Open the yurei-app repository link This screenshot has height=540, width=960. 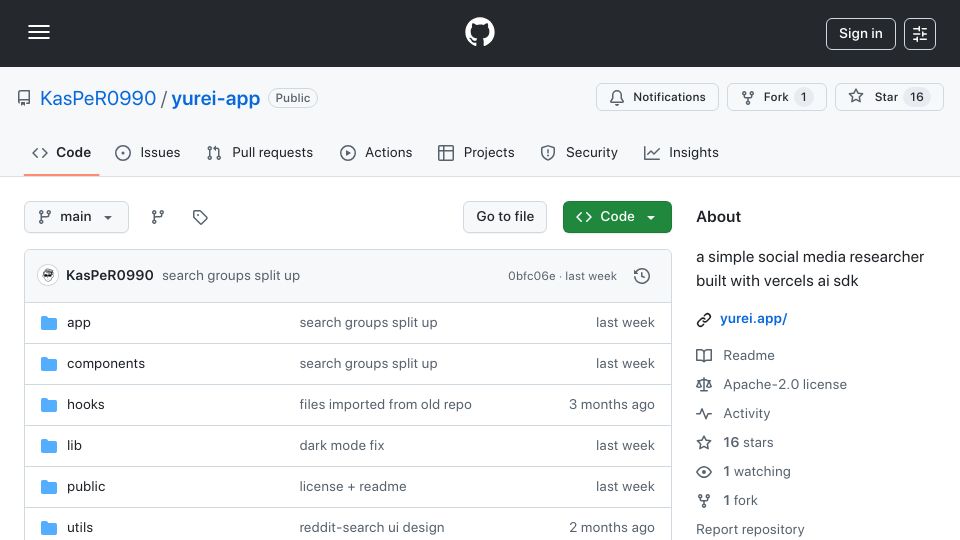(x=216, y=98)
